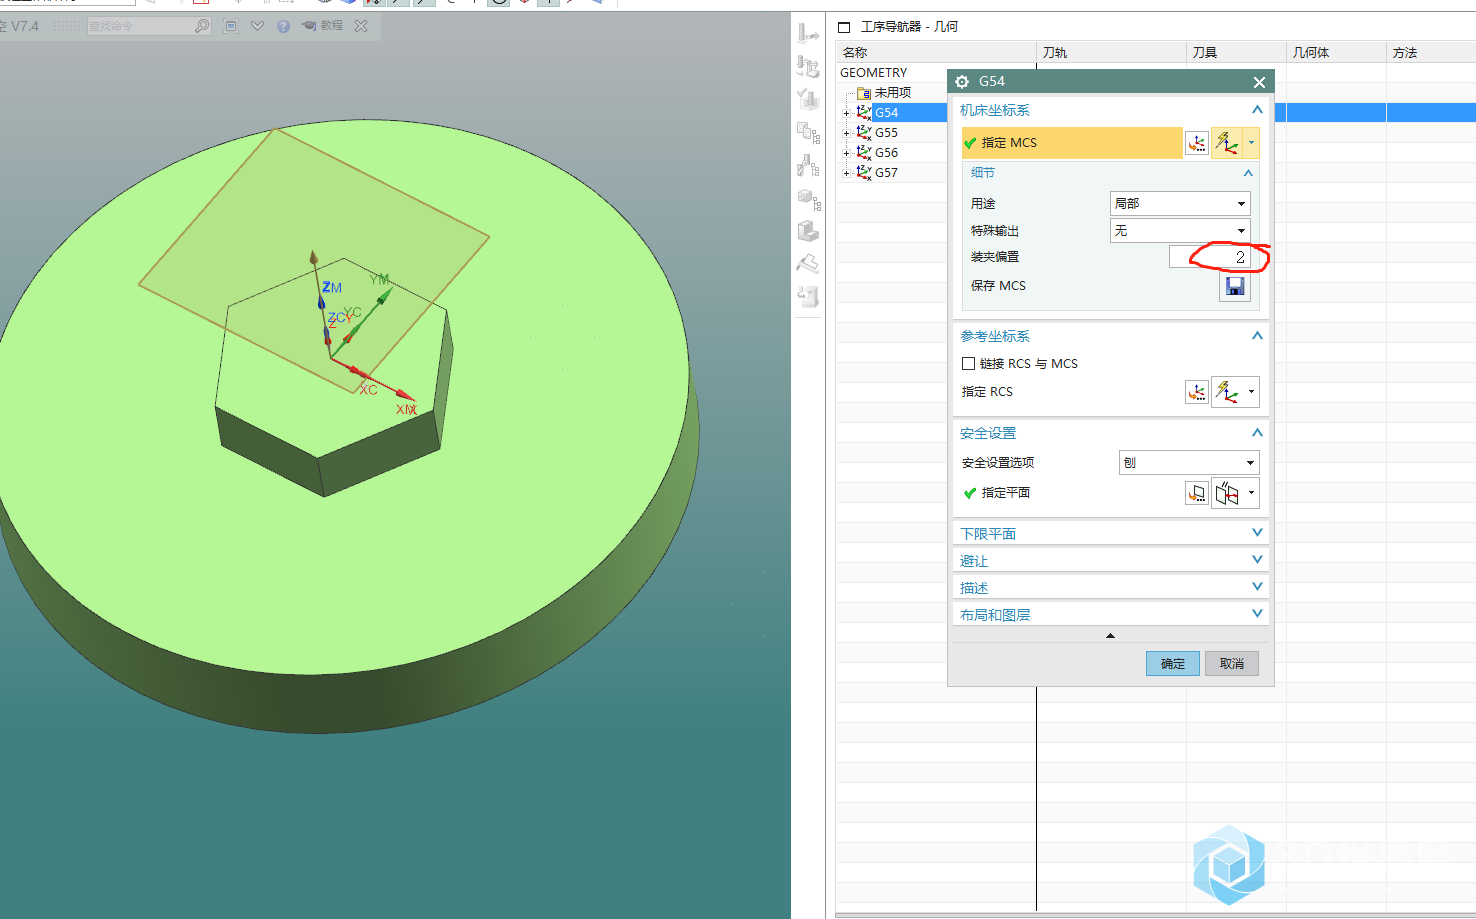
Task: Toggle the full screen icon
Action: pyautogui.click(x=231, y=26)
